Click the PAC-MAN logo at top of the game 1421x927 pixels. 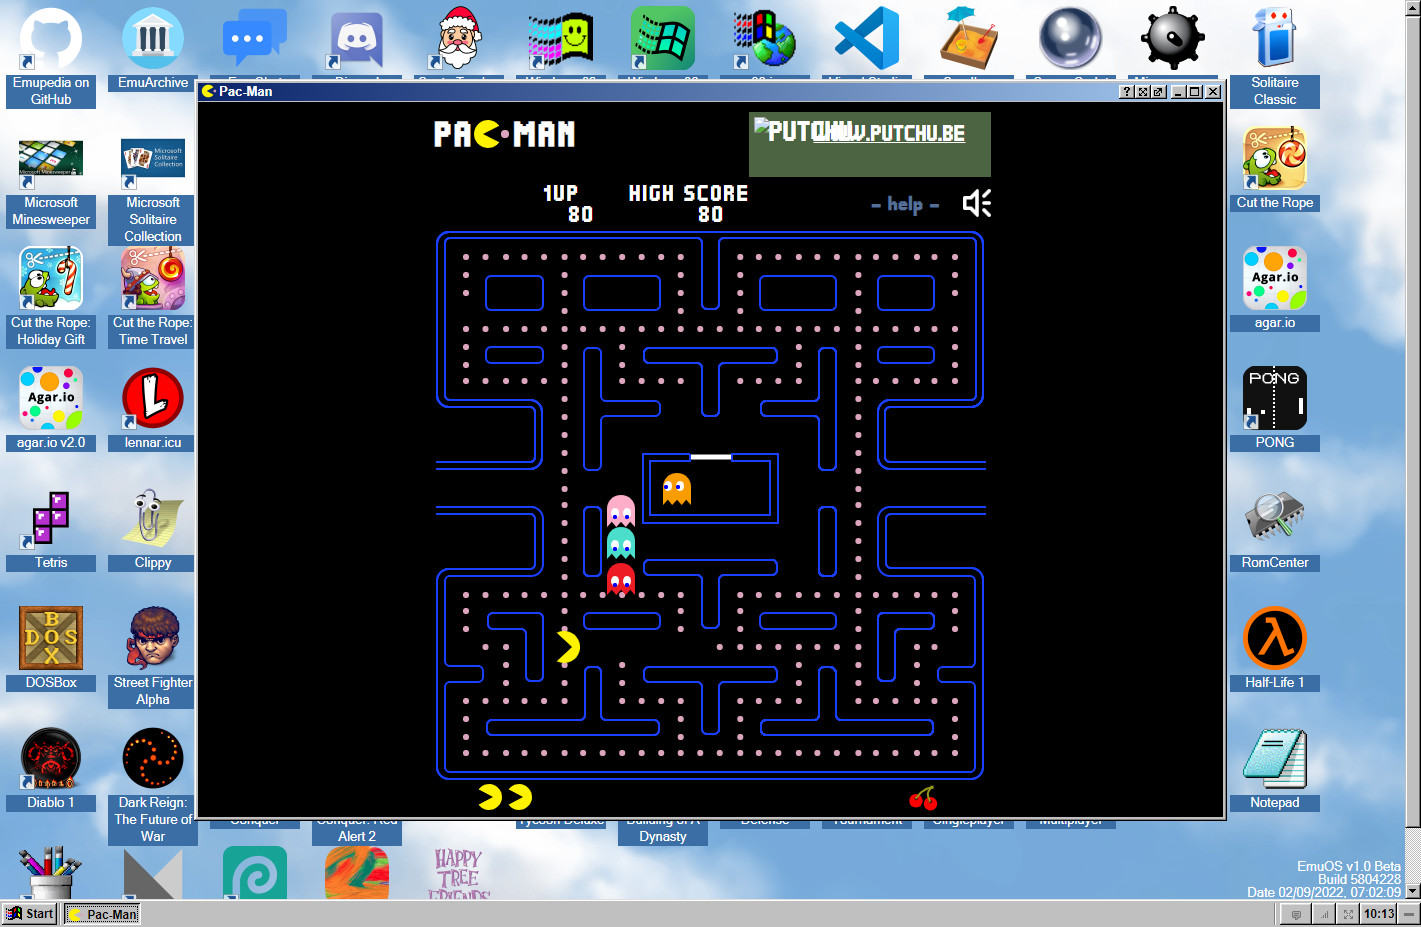point(505,134)
